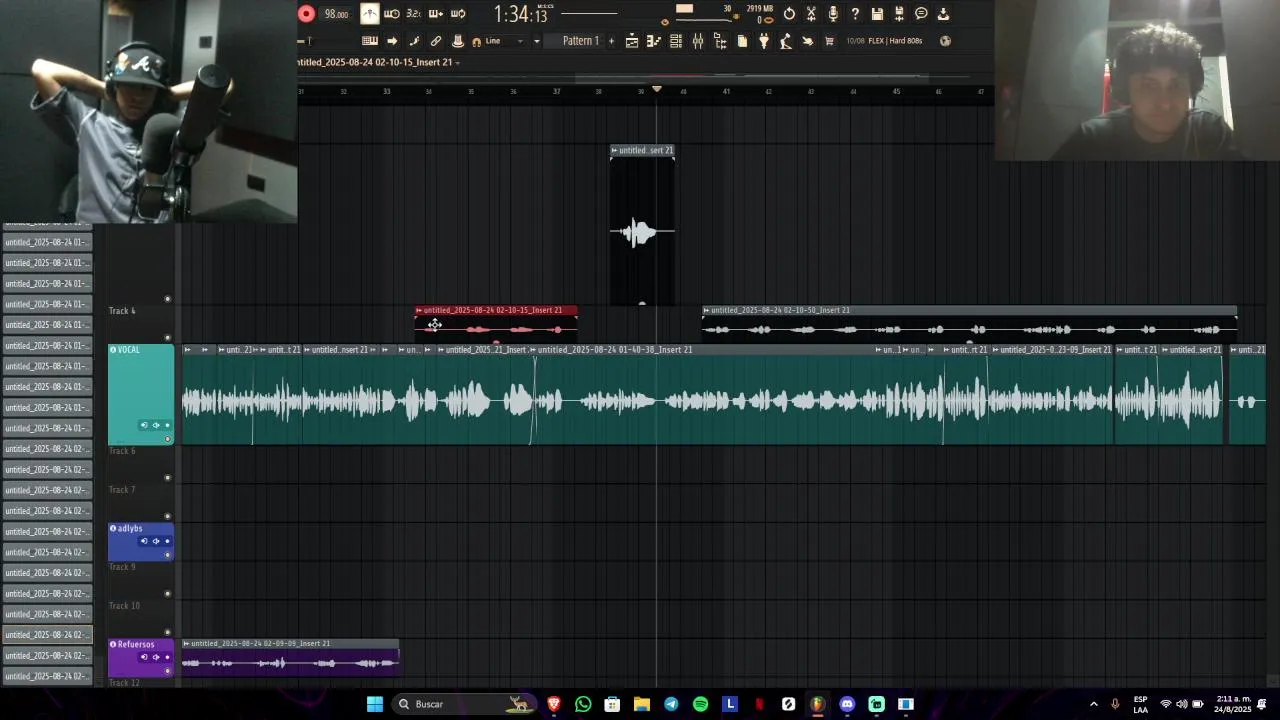
Task: Click the 98.000 tempo field
Action: 337,14
